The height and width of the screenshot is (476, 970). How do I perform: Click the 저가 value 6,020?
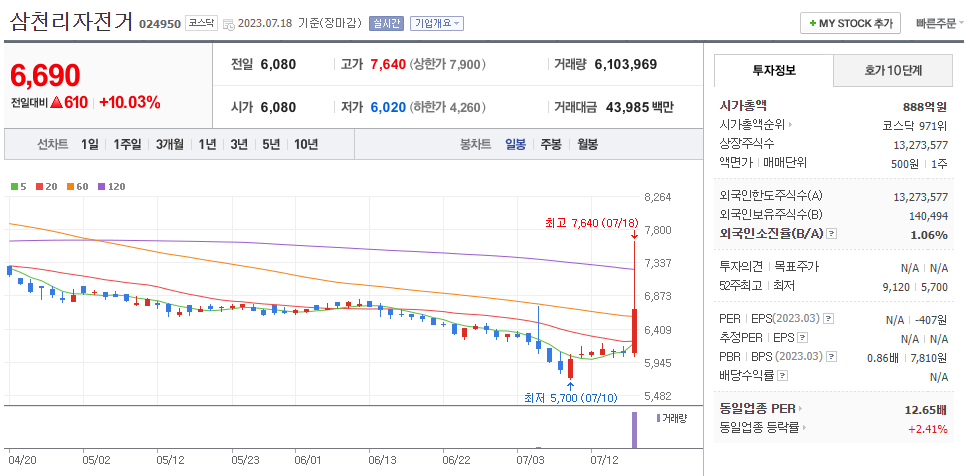point(388,107)
